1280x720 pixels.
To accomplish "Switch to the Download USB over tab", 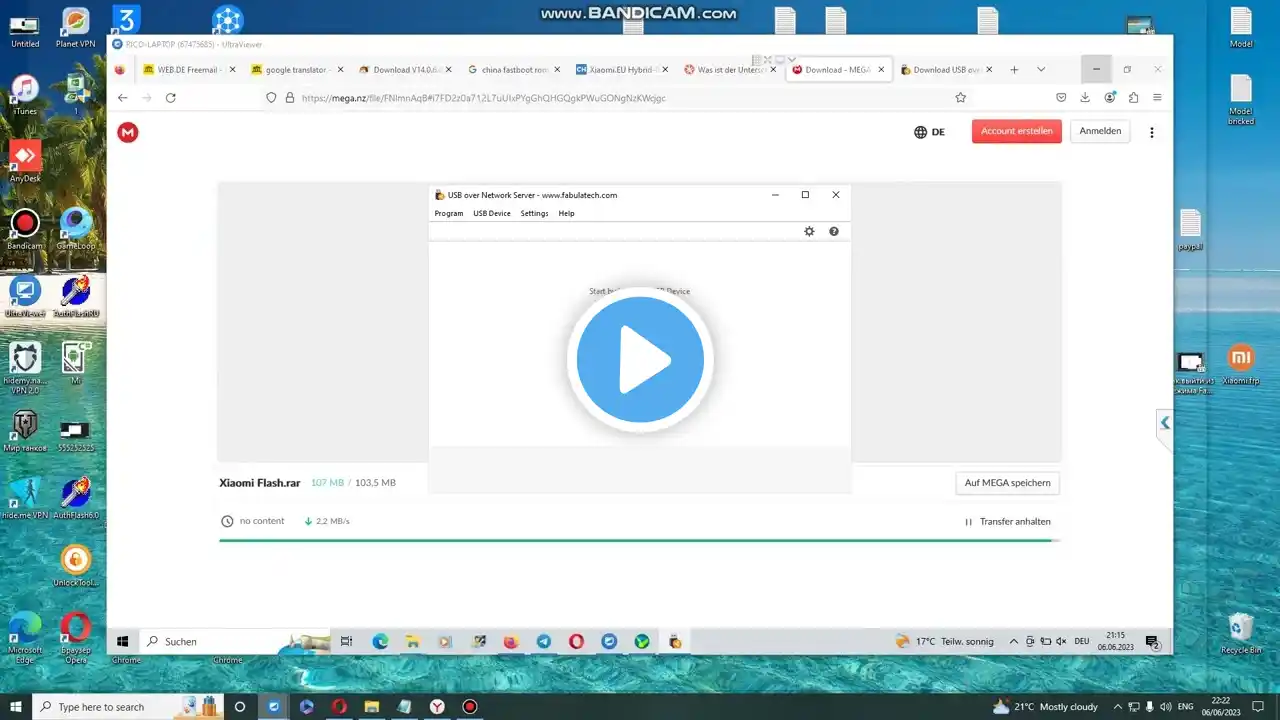I will click(x=945, y=70).
